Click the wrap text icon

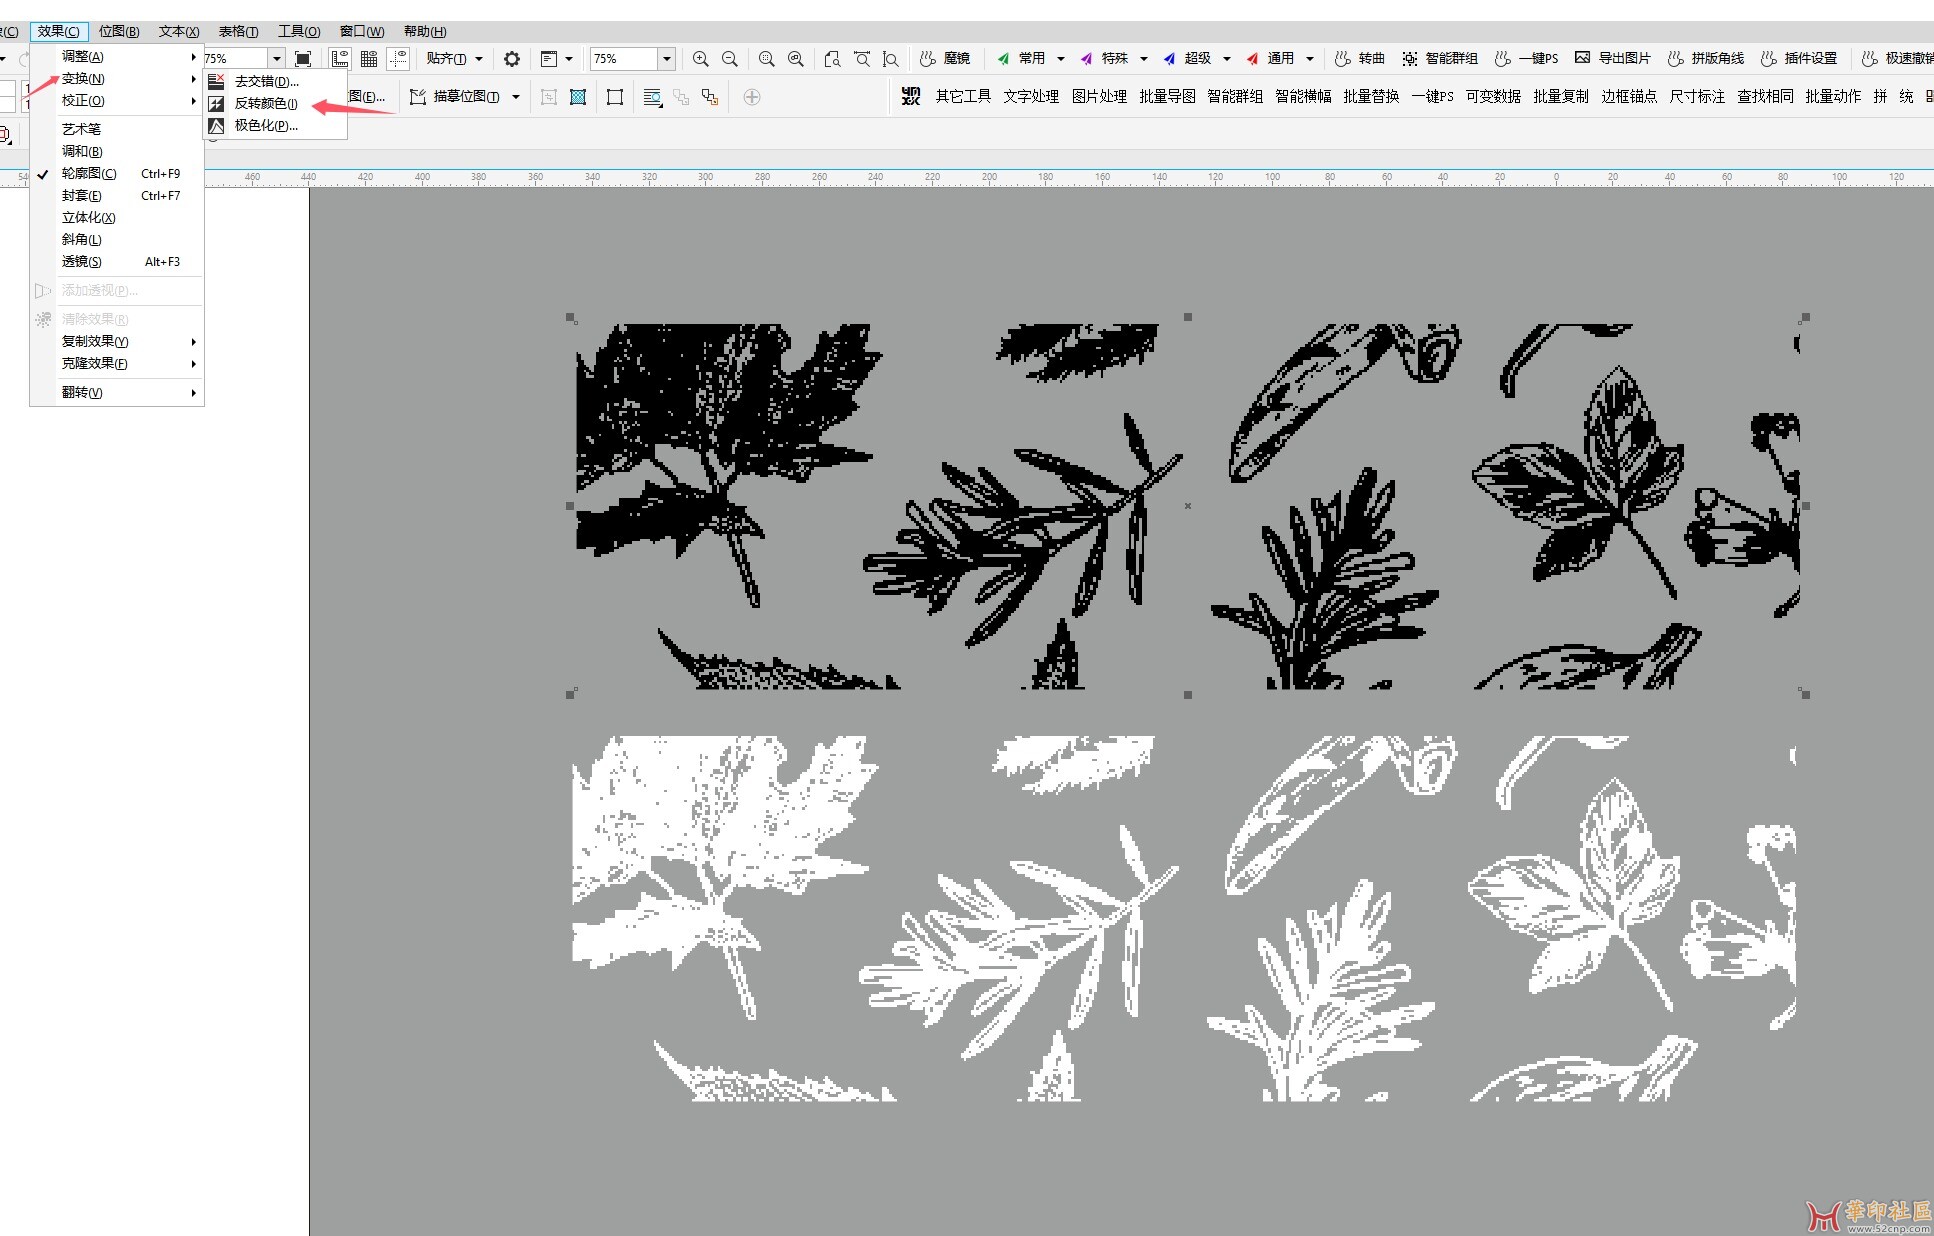(652, 97)
